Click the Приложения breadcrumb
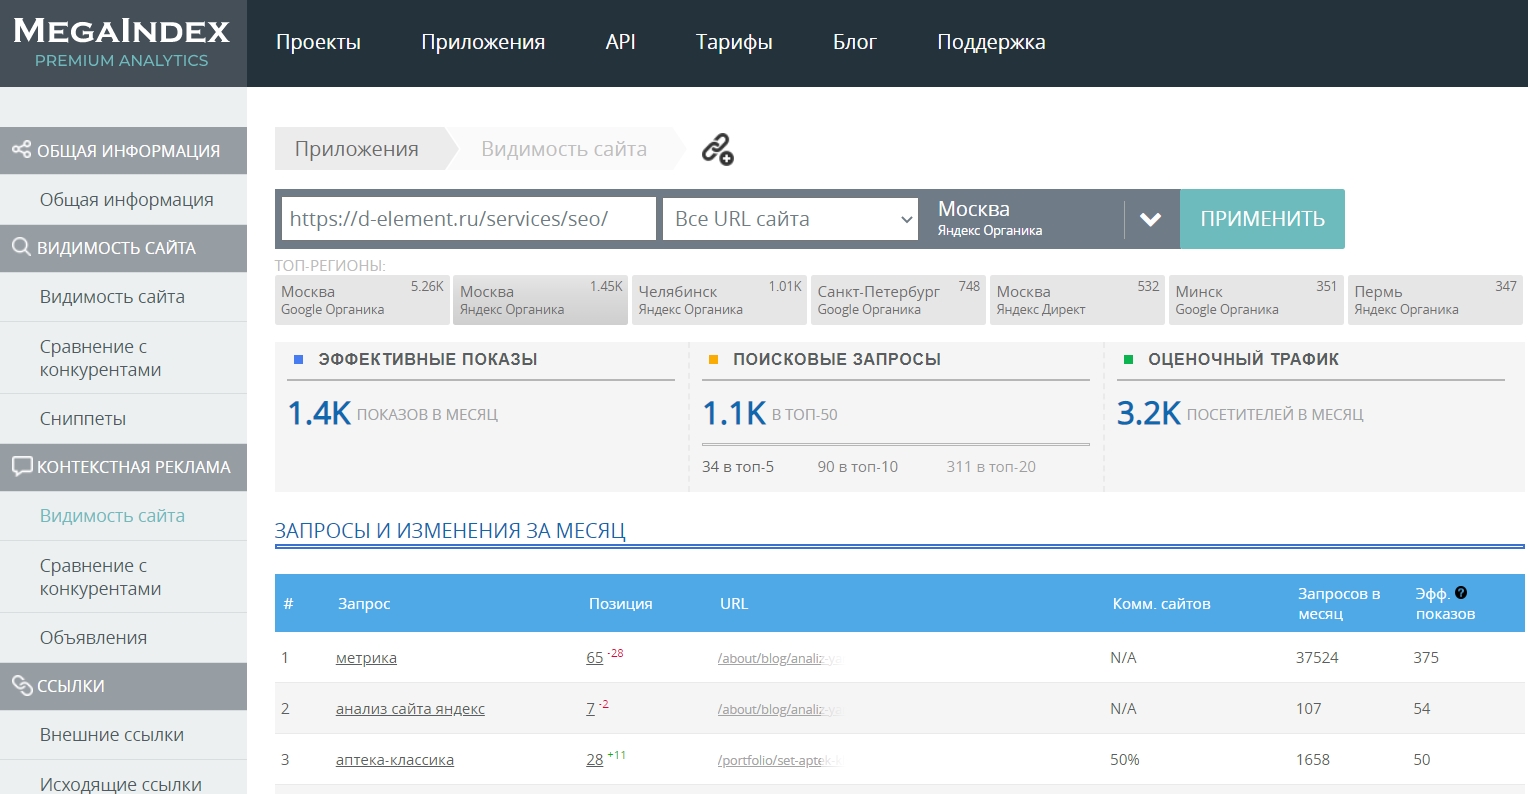The image size is (1528, 794). pyautogui.click(x=357, y=149)
